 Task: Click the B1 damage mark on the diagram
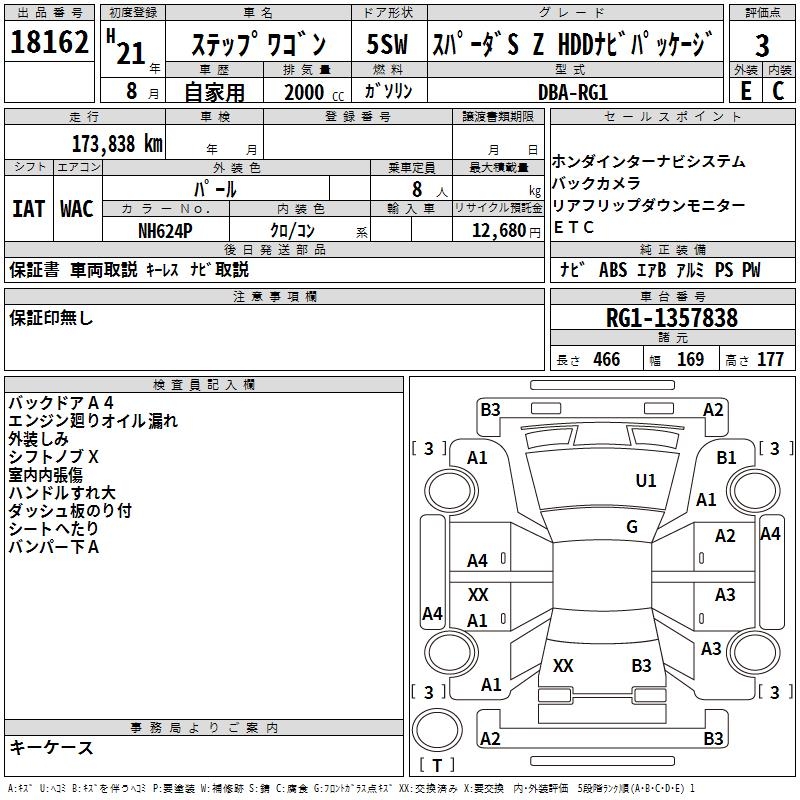tap(727, 457)
